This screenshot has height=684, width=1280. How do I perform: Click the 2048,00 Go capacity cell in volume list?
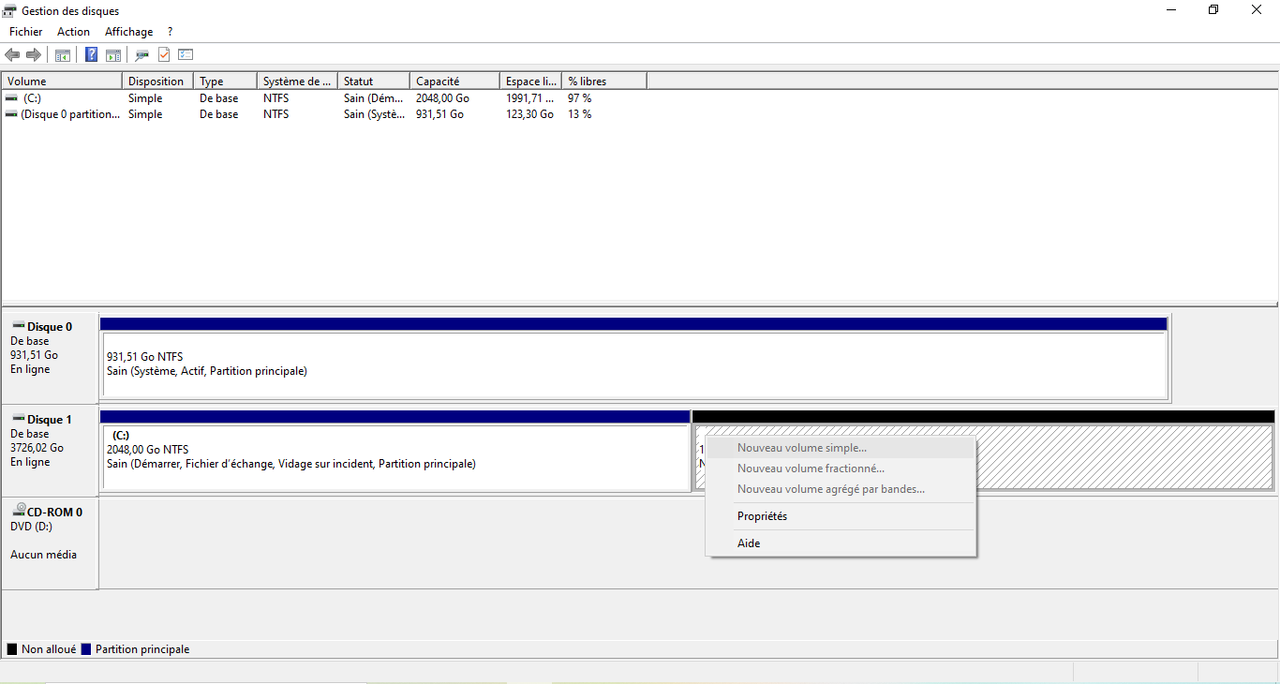(x=443, y=99)
